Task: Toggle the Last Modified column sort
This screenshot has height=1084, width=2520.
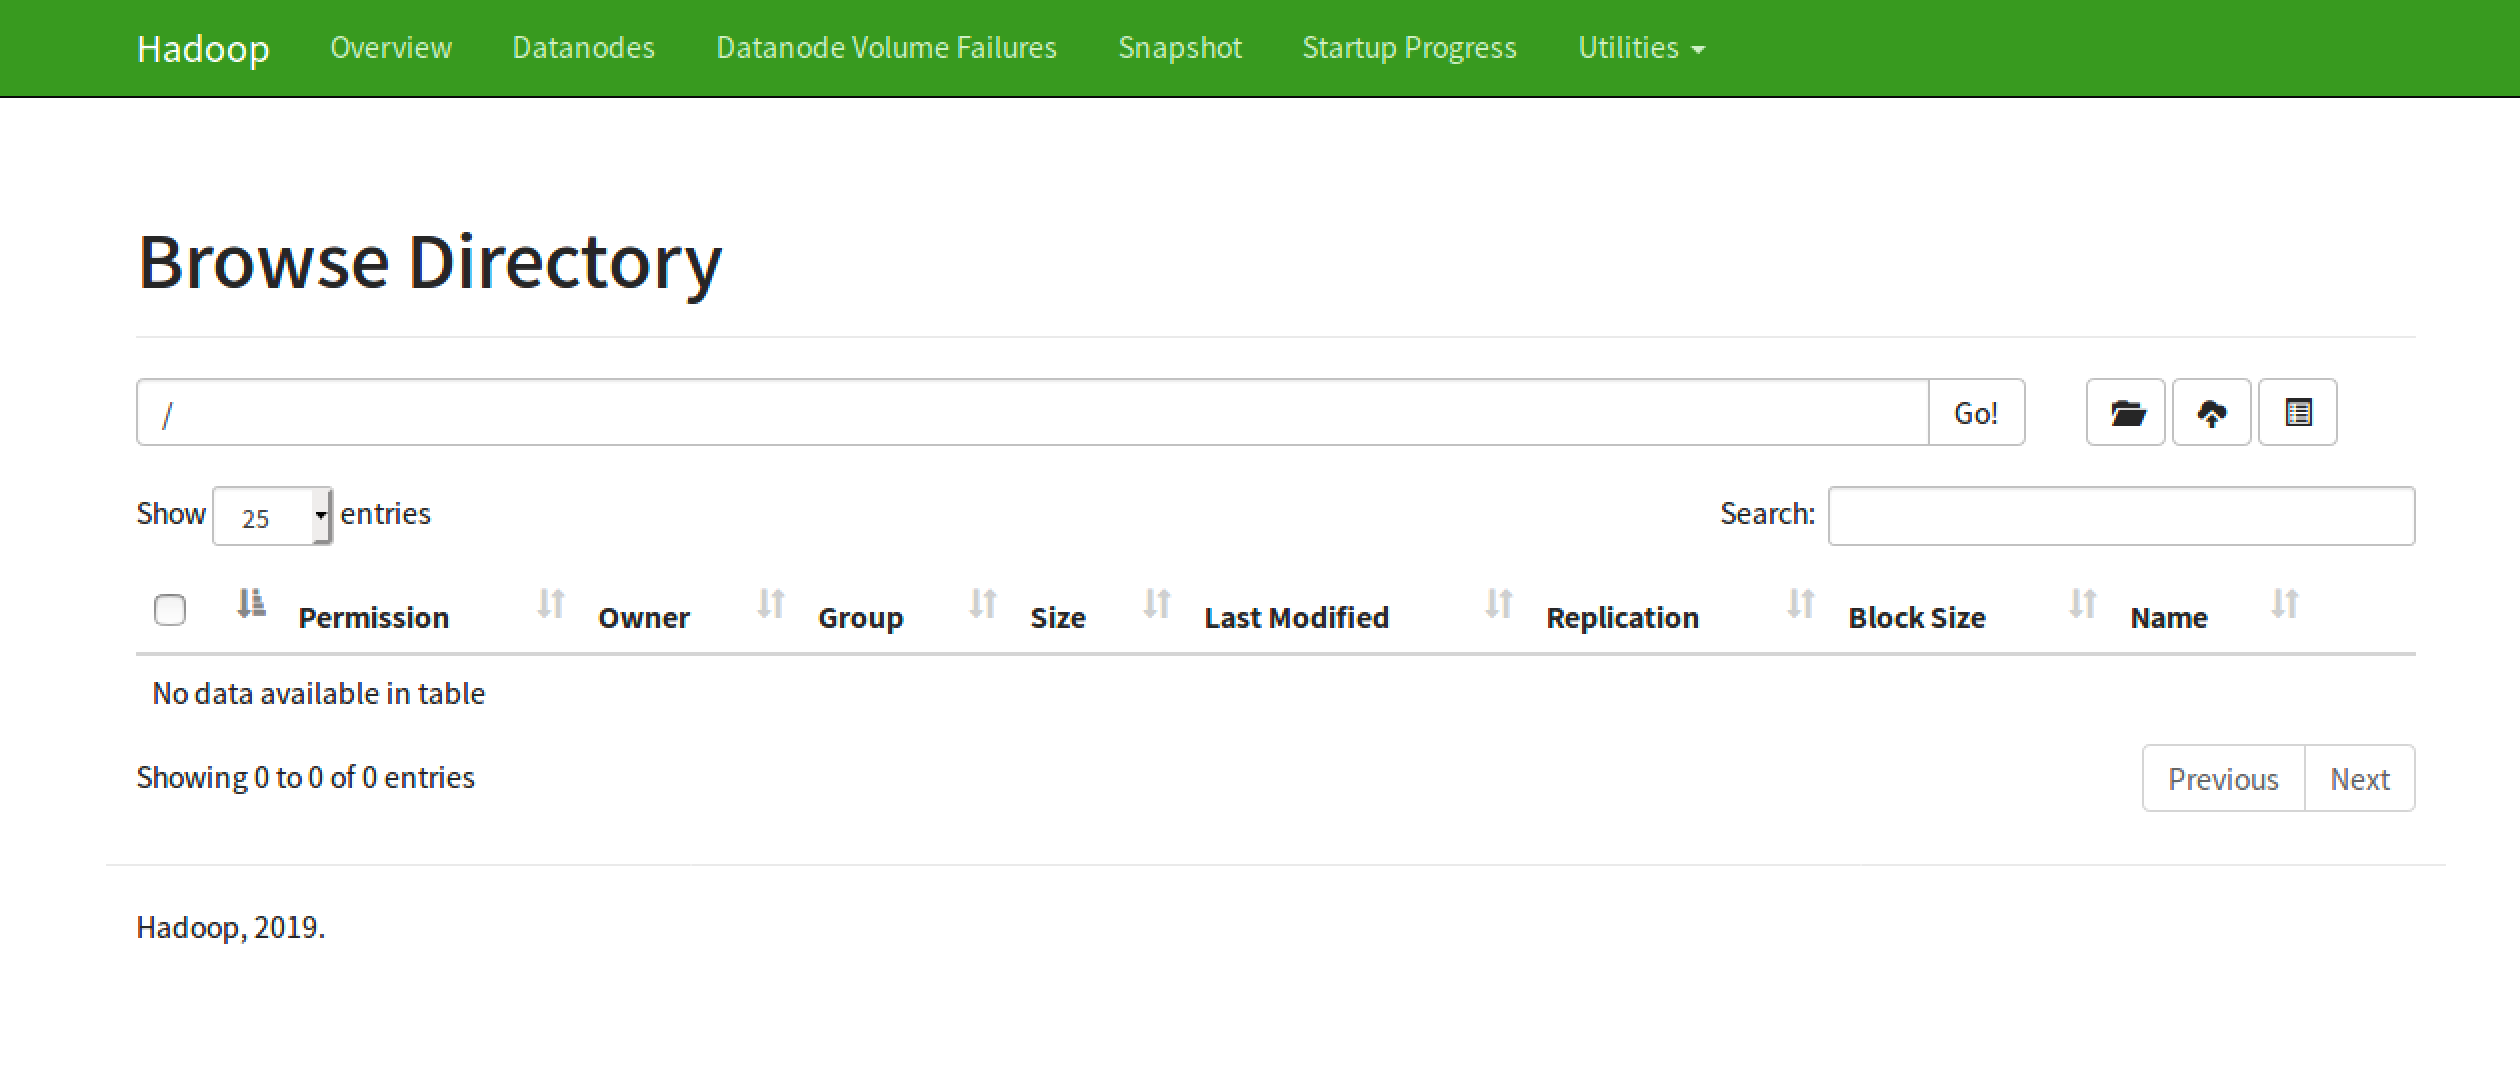Action: tap(1294, 614)
